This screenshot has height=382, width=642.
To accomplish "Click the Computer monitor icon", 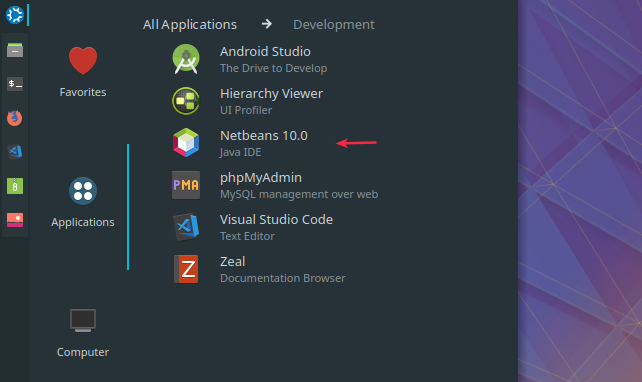I will [83, 320].
